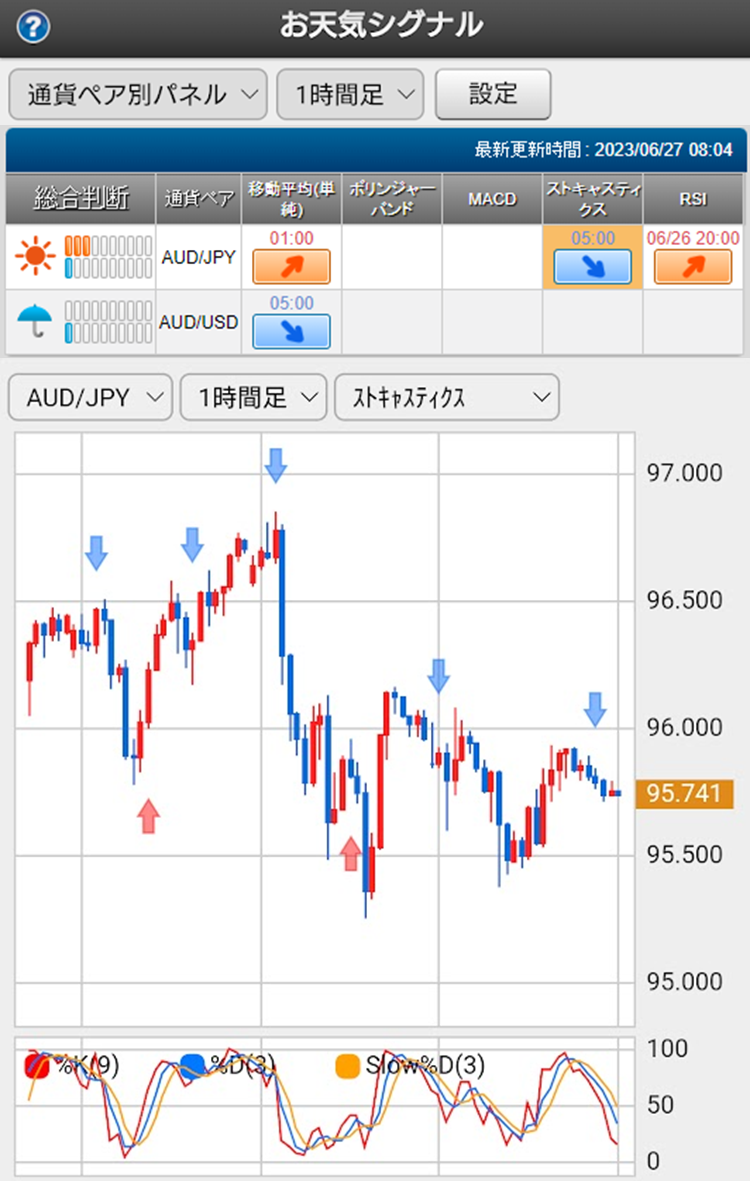The image size is (750, 1181).
Task: Open the help question mark icon
Action: (x=33, y=28)
